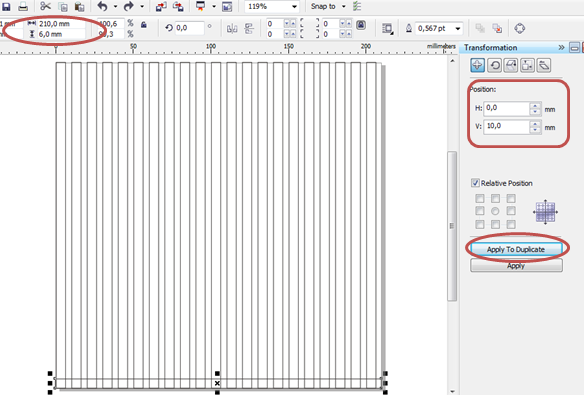Redo the last undone action

128,6
